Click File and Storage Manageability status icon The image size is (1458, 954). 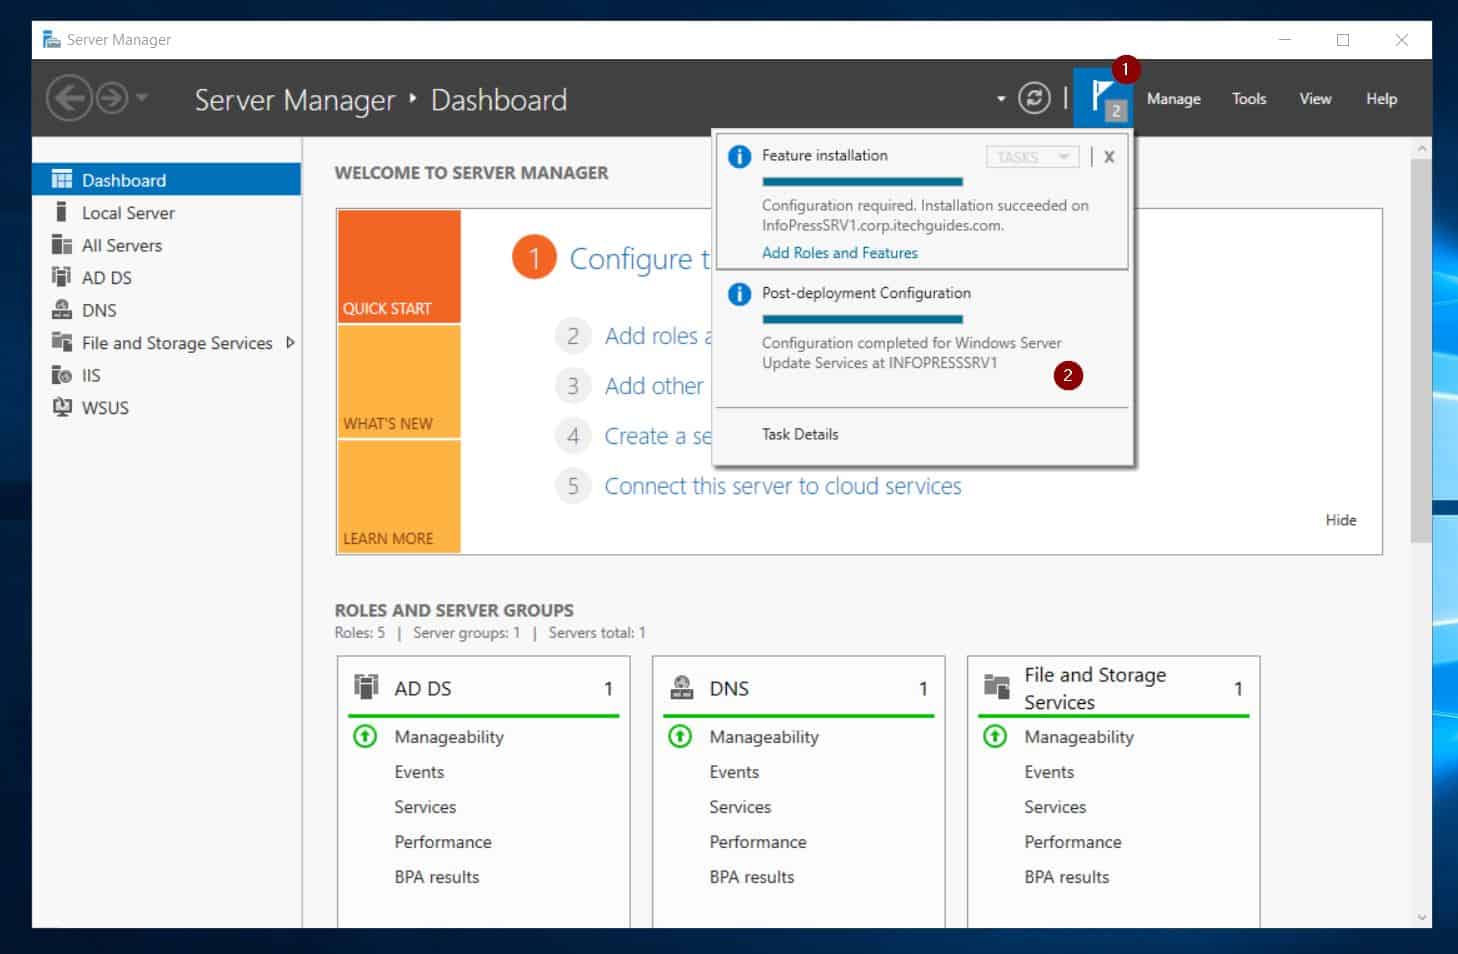[995, 737]
